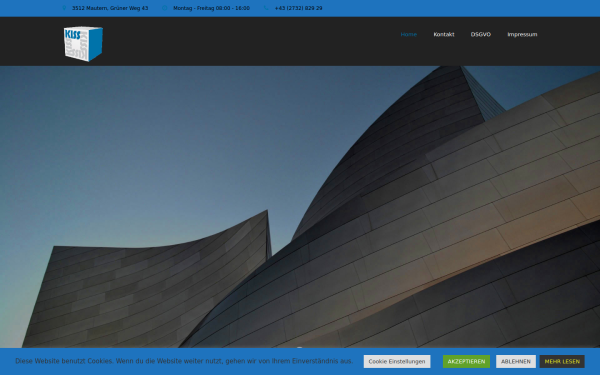Open the DSGVO menu item
The width and height of the screenshot is (600, 375).
pos(480,34)
